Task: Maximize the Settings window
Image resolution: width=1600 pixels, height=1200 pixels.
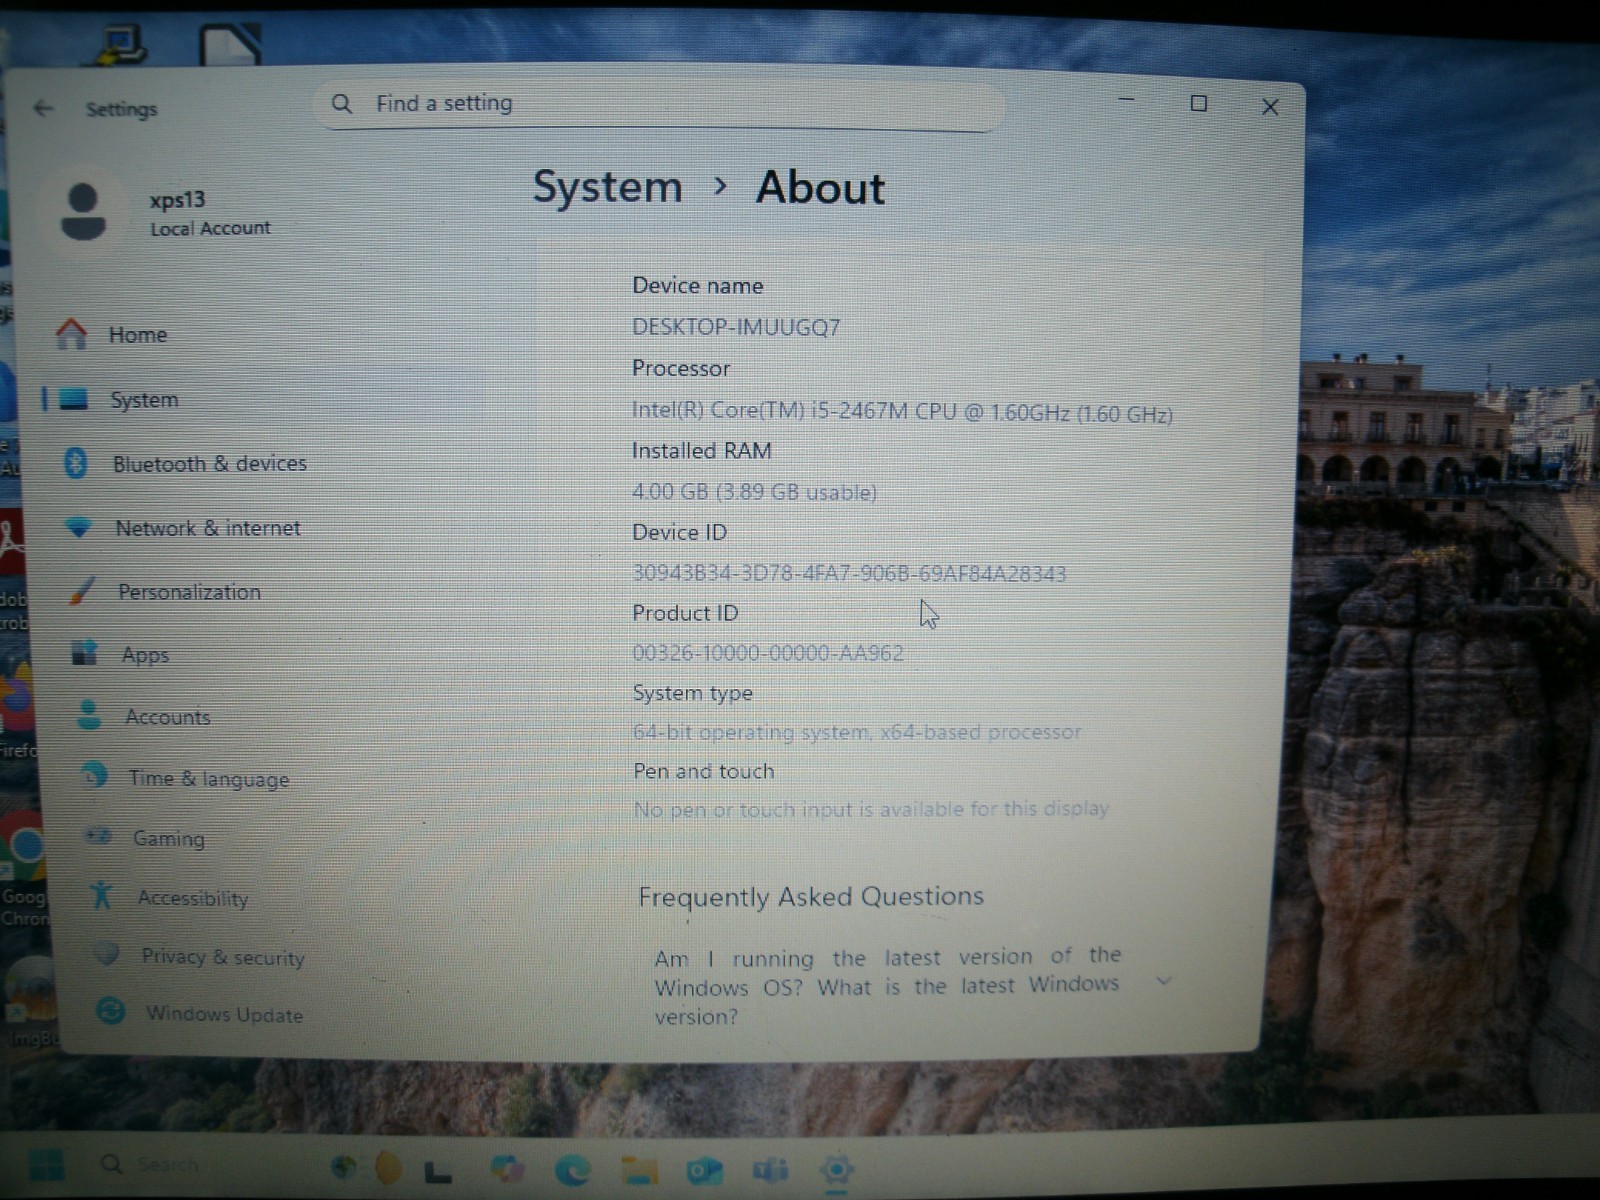Action: 1199,103
